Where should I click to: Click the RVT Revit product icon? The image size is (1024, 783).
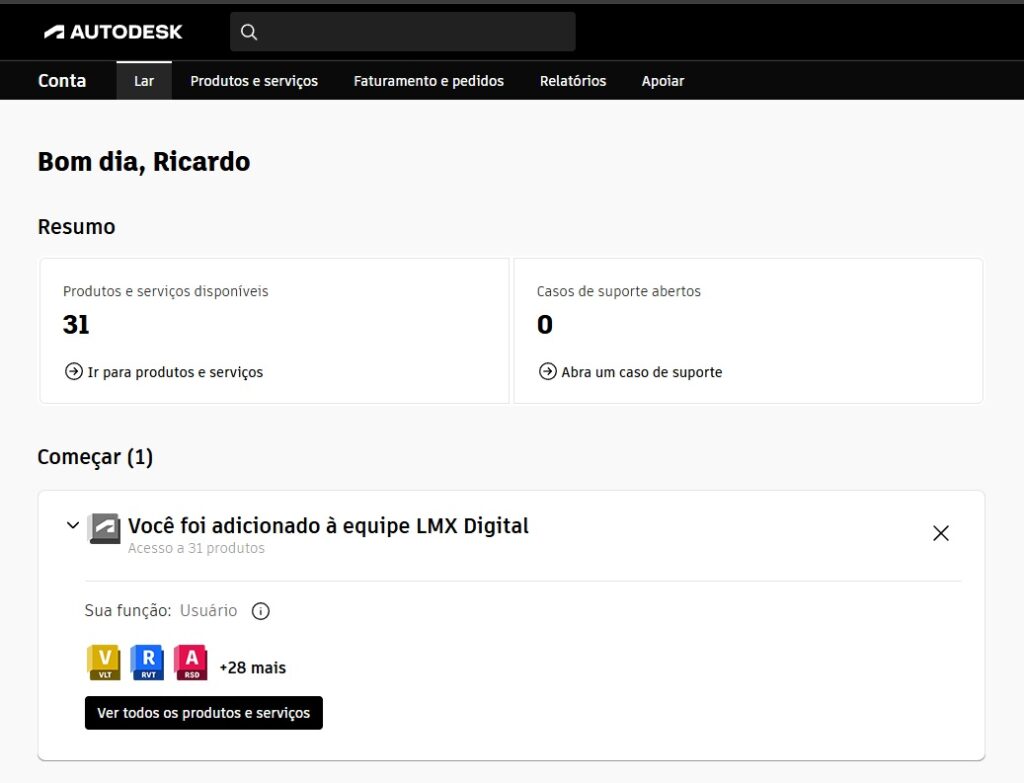[147, 662]
